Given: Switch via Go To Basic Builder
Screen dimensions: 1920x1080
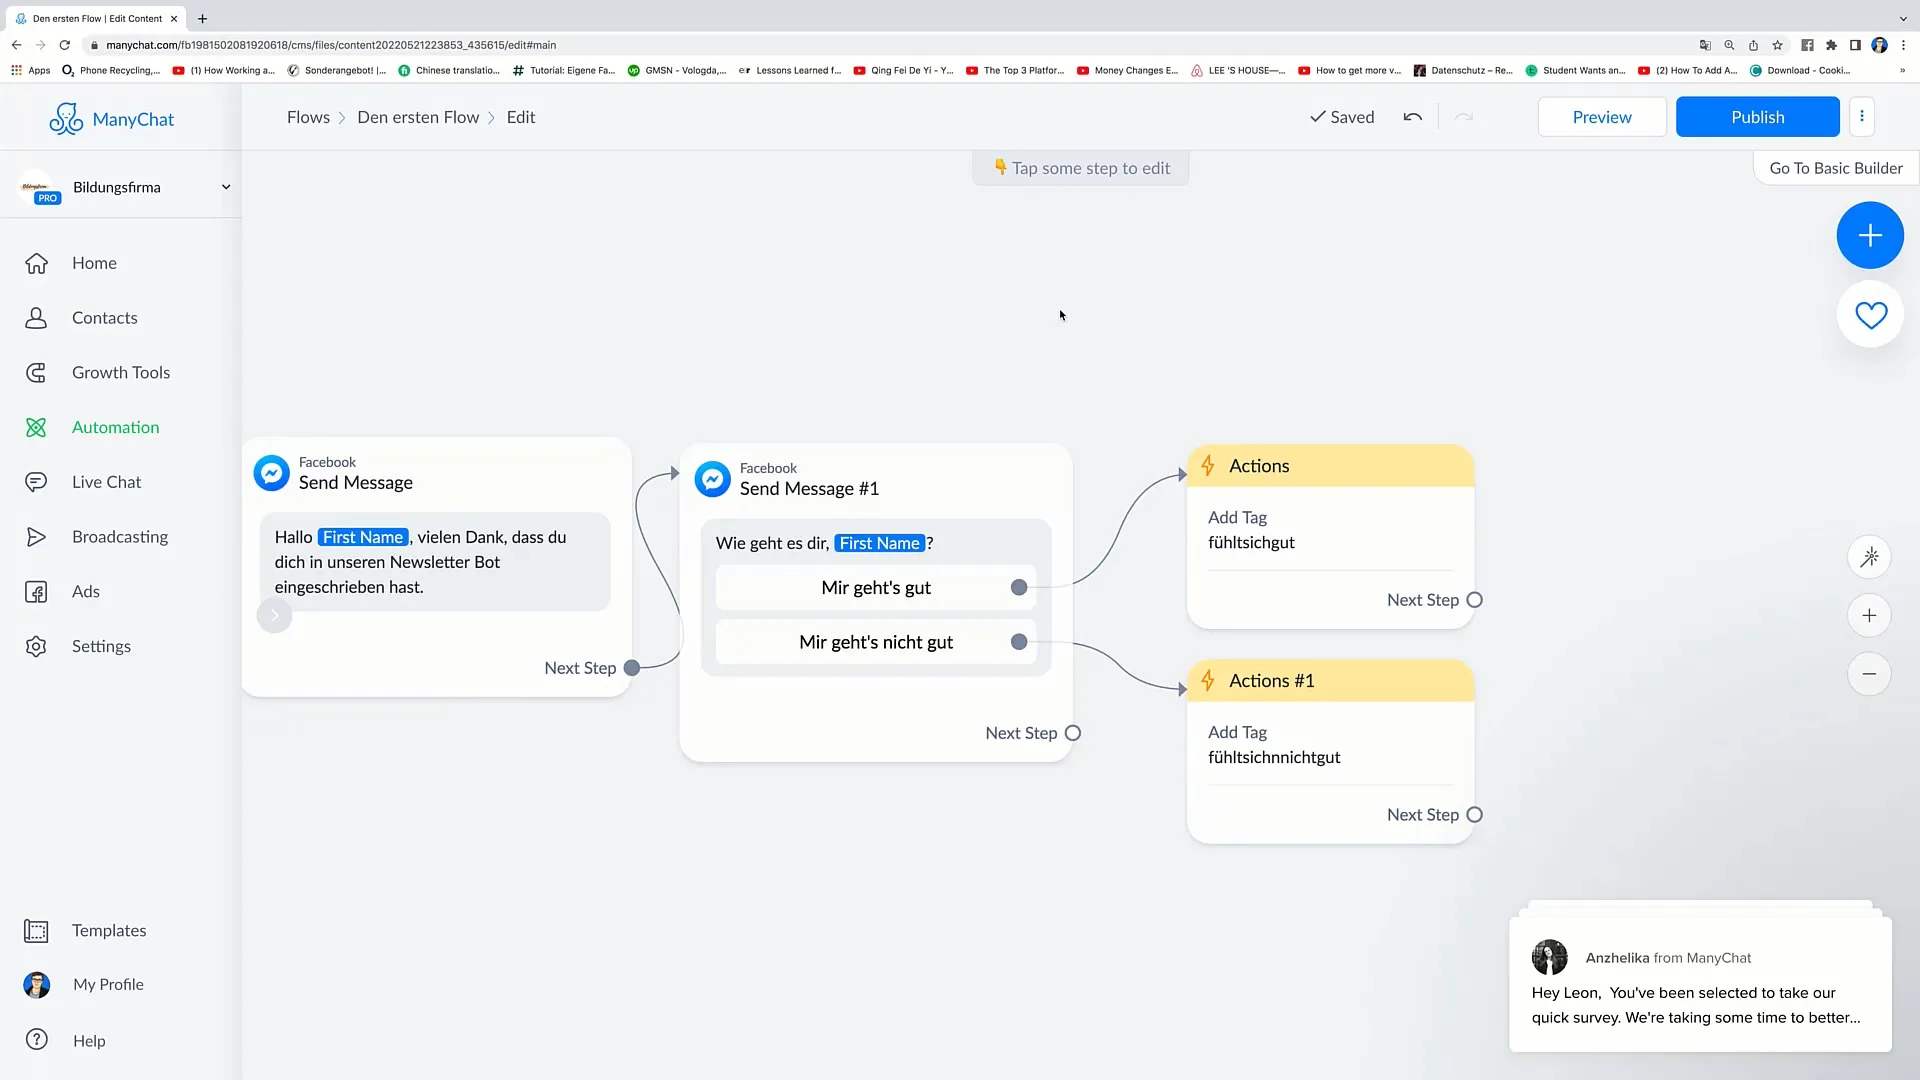Looking at the screenshot, I should (x=1836, y=168).
